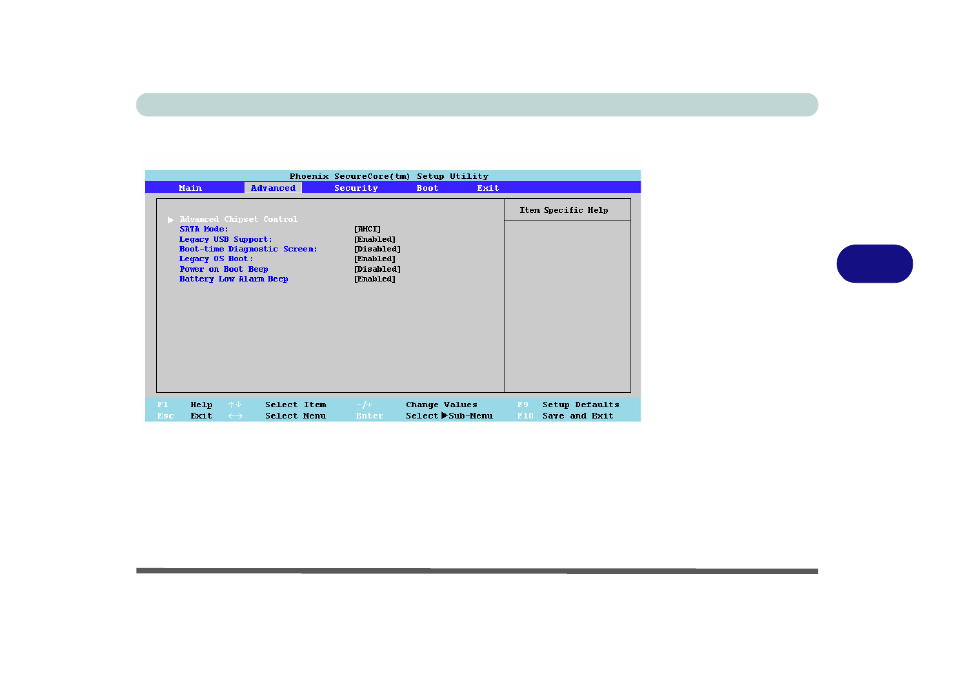
Task: Open the Boot menu tab
Action: coord(427,188)
